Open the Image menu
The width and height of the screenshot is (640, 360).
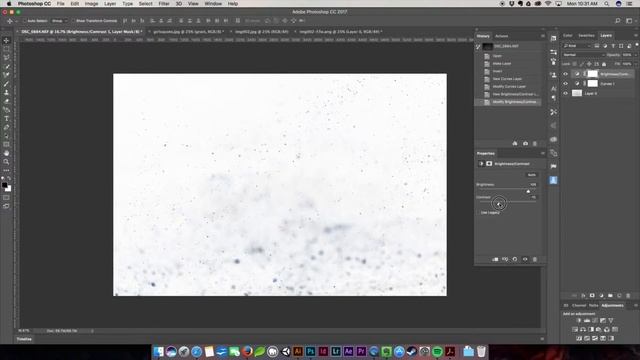point(91,4)
